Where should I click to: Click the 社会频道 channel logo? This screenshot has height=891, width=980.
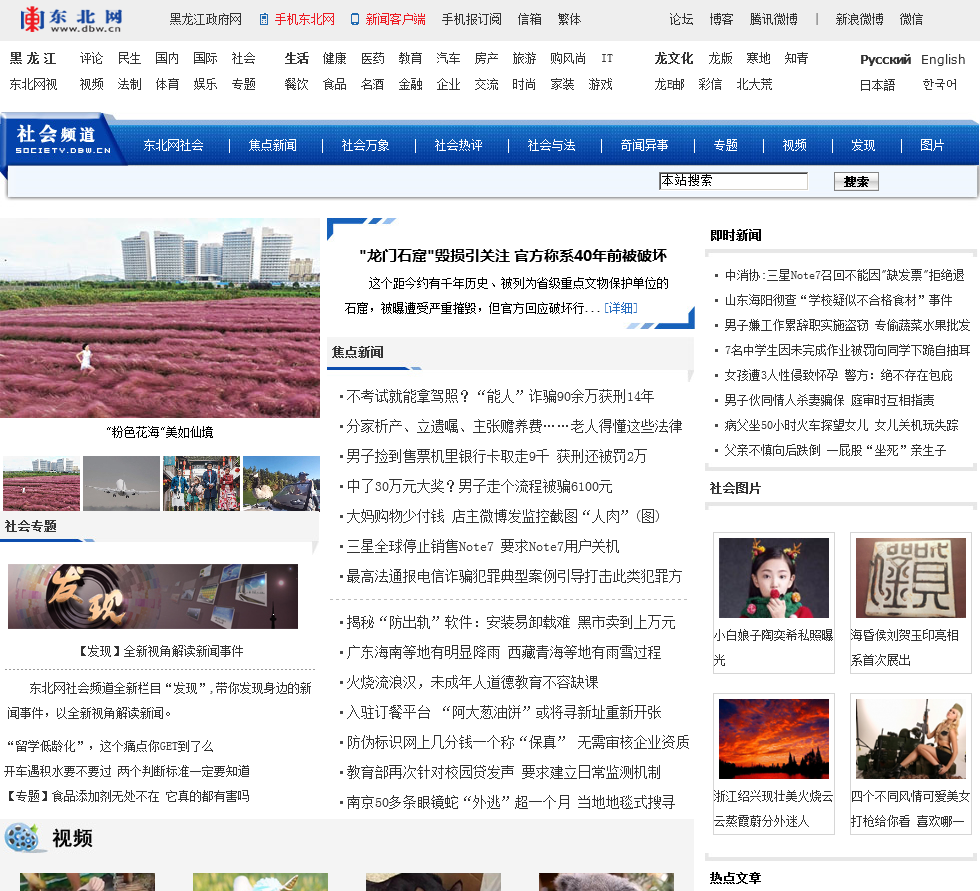point(58,139)
